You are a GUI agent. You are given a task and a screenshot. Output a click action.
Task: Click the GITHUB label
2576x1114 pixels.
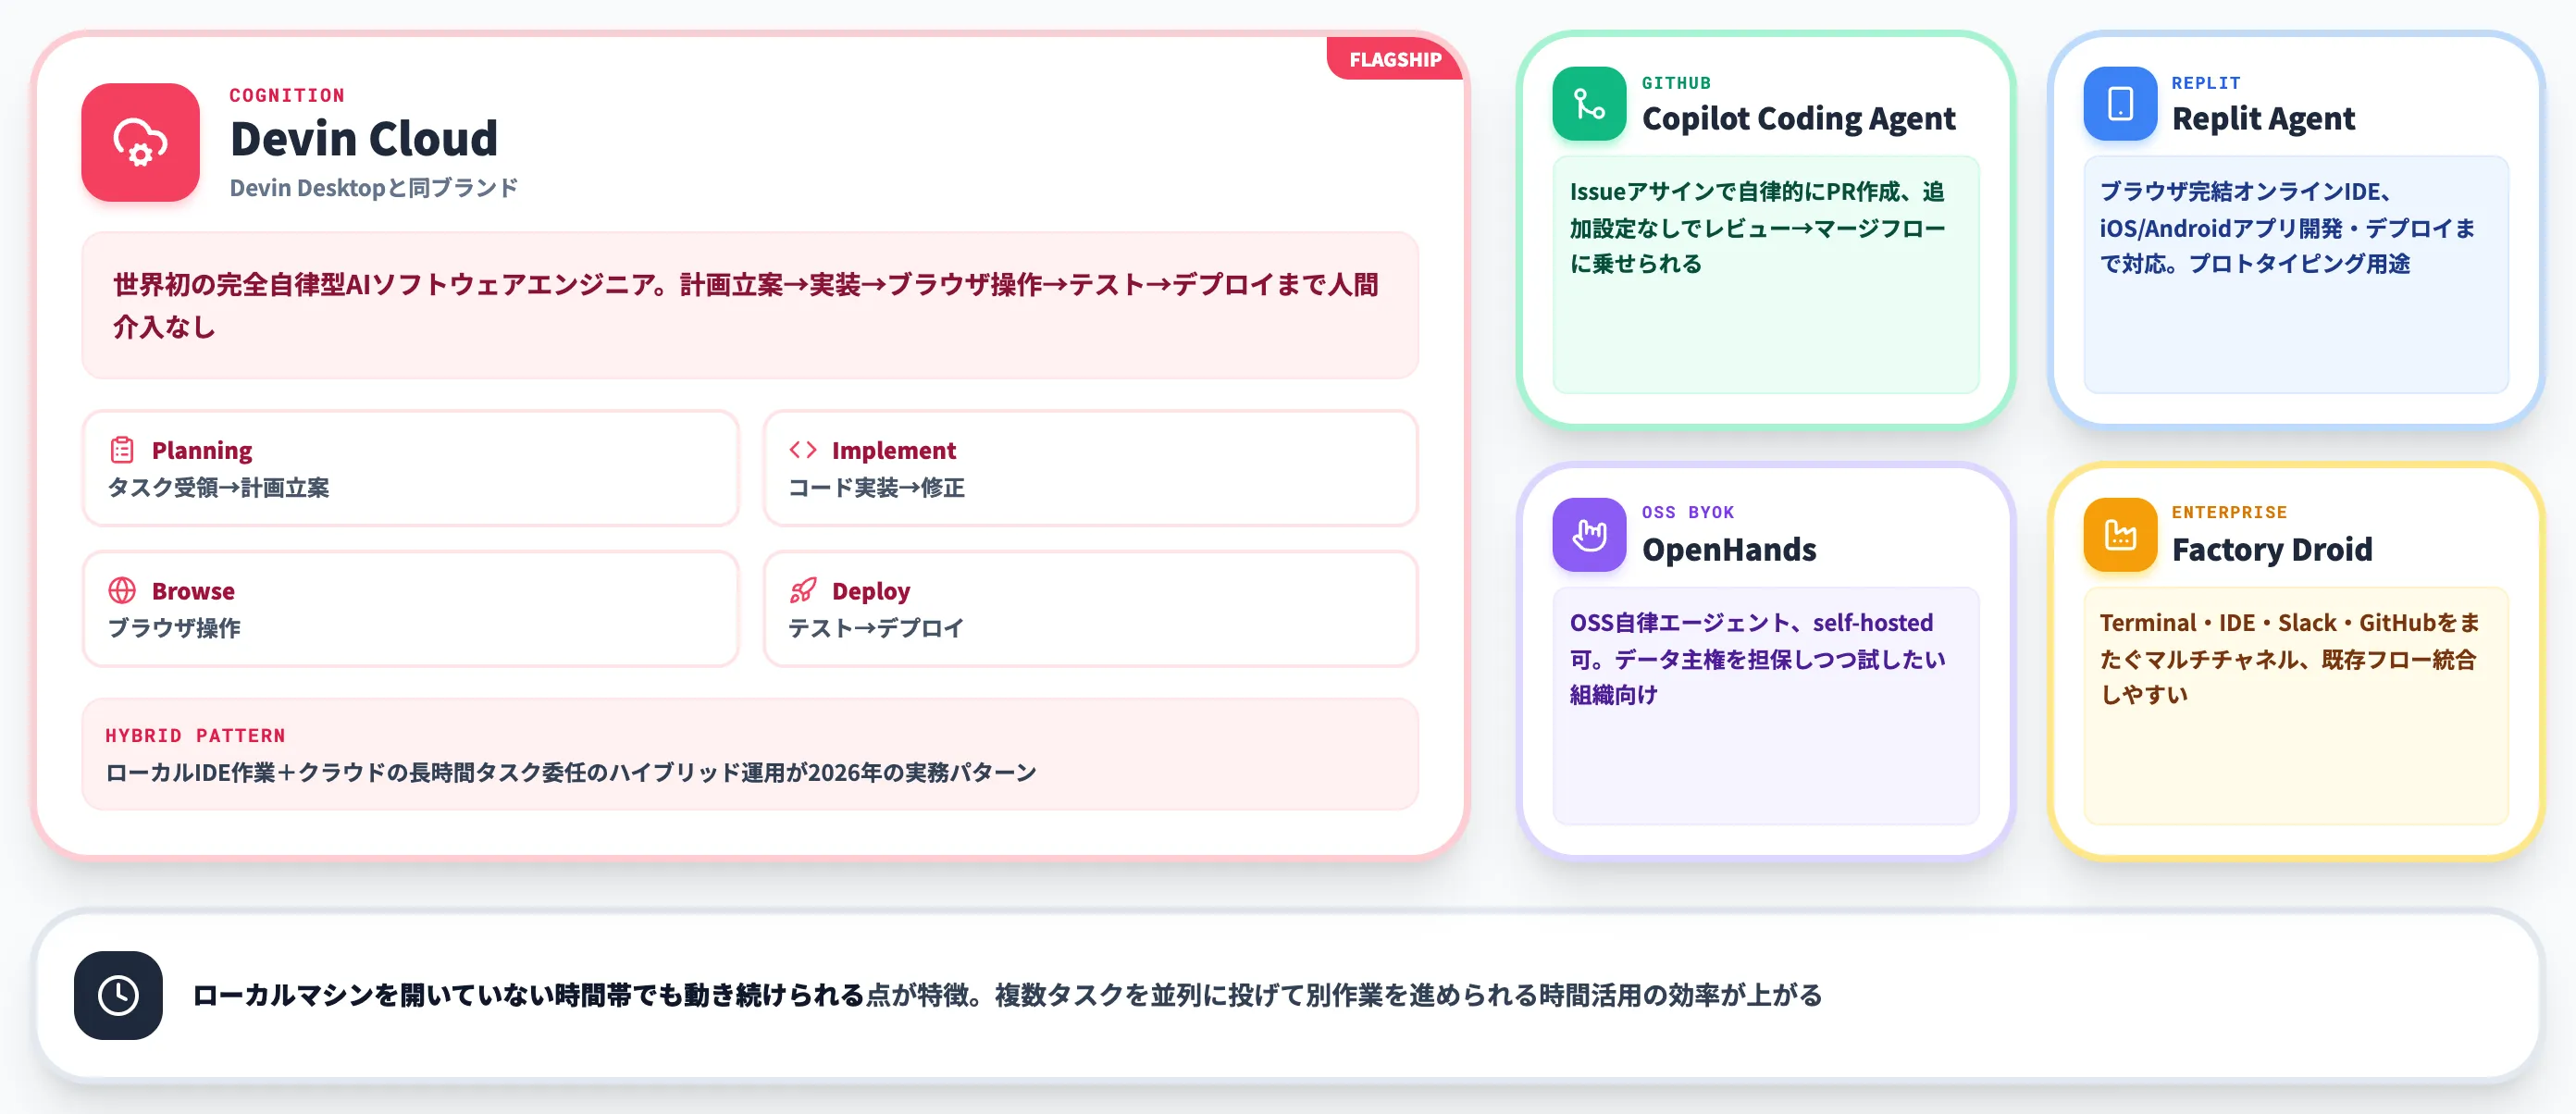tap(1676, 83)
